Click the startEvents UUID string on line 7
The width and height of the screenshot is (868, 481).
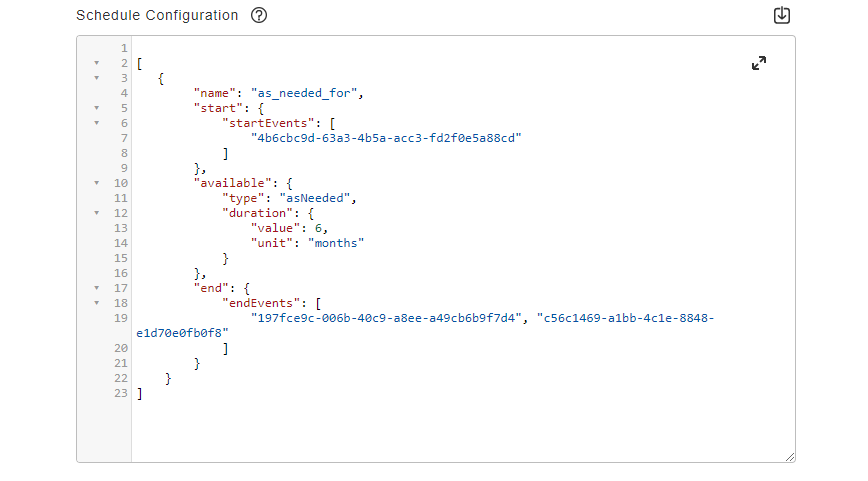(387, 138)
